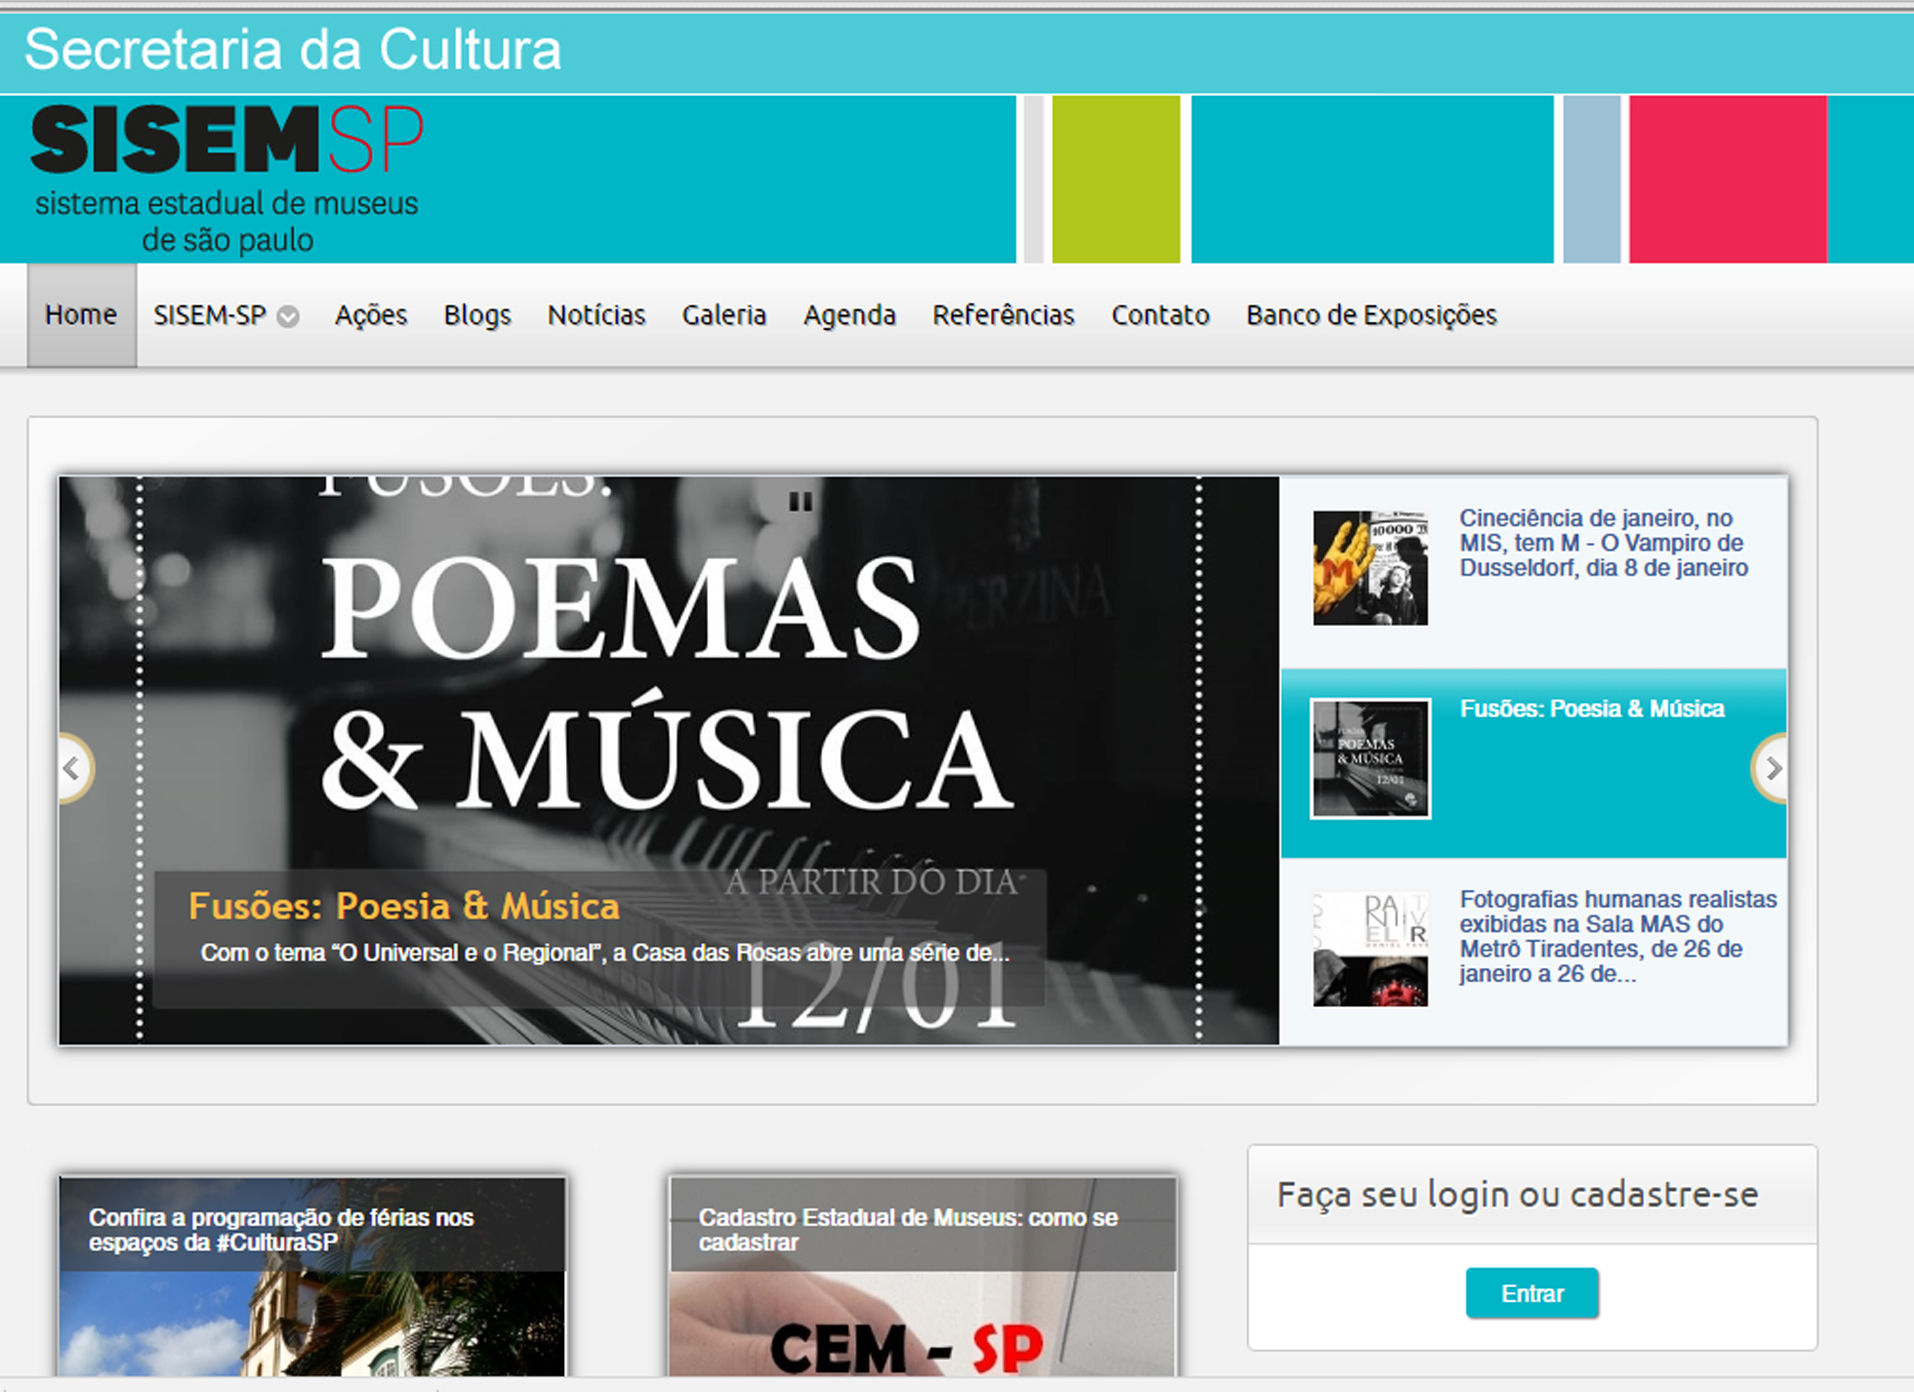Select Fusões: Poesia & Música in slide list
Screen dimensions: 1914x1392
pos(1592,709)
